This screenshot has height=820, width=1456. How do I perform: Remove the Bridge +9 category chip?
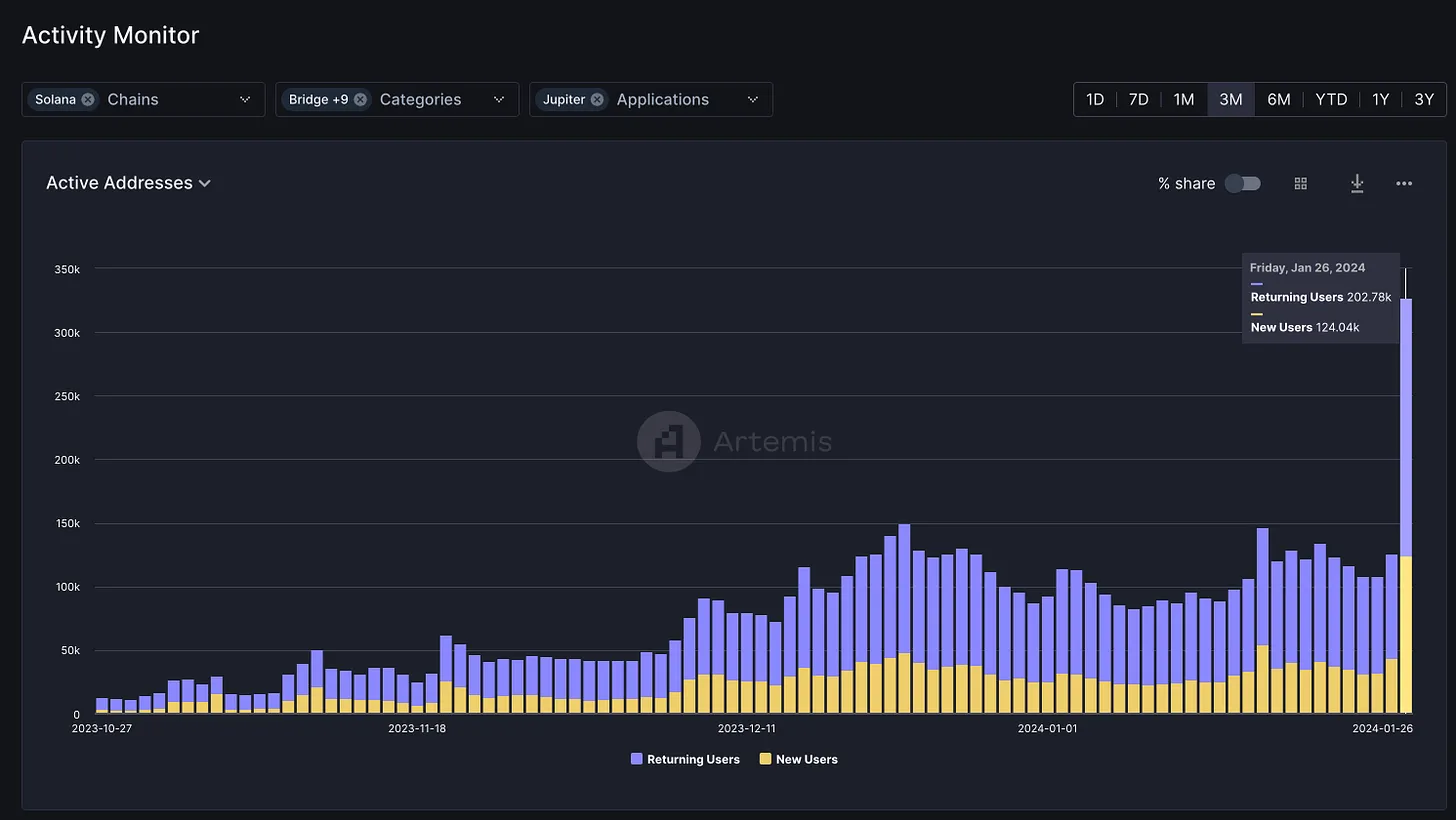click(360, 99)
